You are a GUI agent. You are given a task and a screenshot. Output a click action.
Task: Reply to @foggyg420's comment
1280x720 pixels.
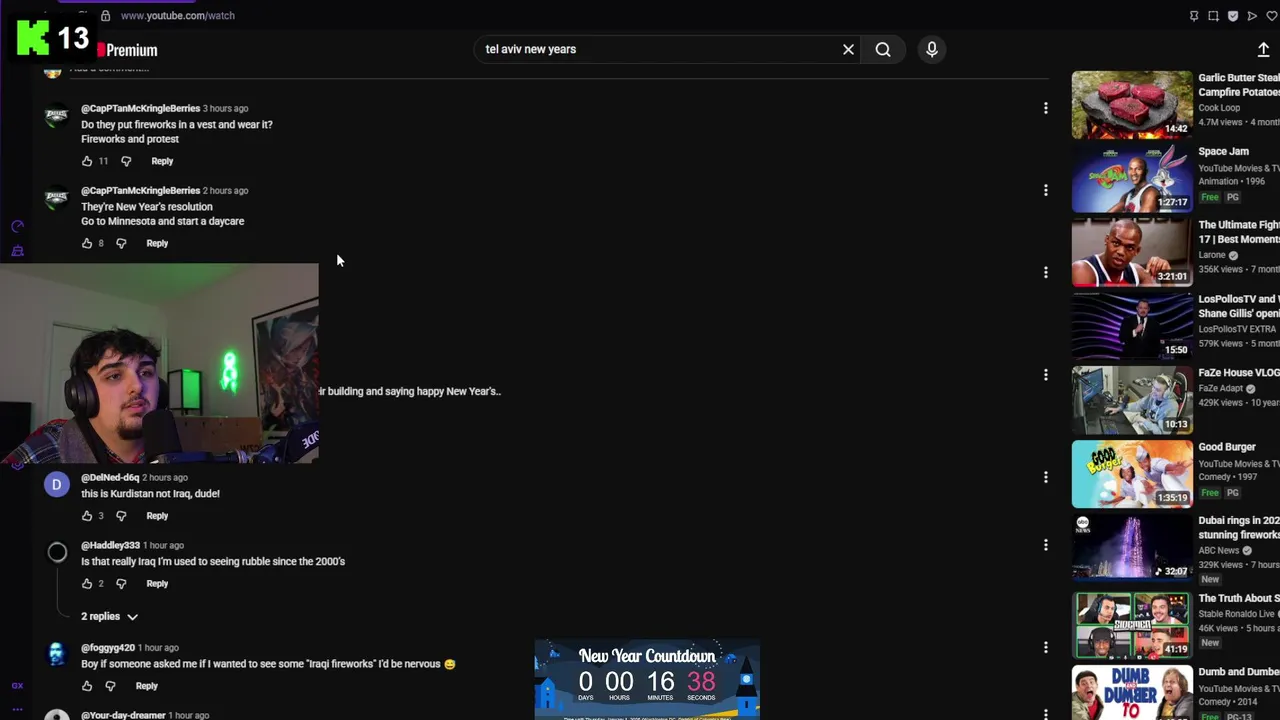point(146,686)
